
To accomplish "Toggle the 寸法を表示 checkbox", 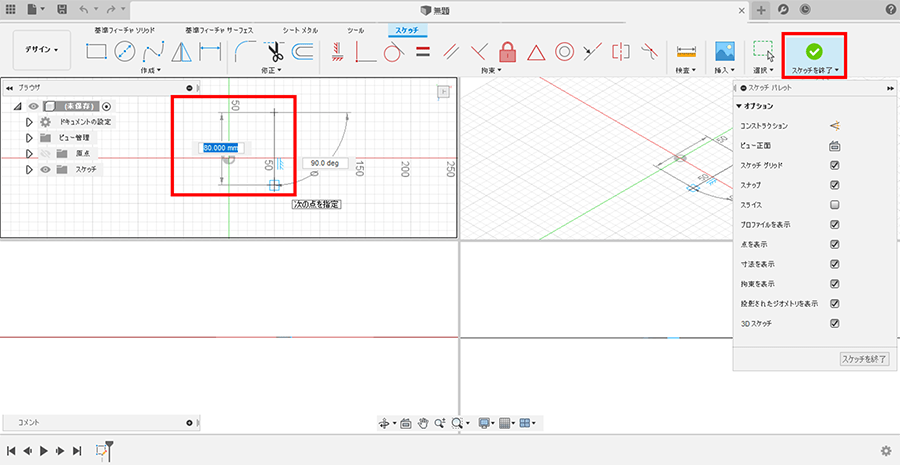I will (834, 264).
